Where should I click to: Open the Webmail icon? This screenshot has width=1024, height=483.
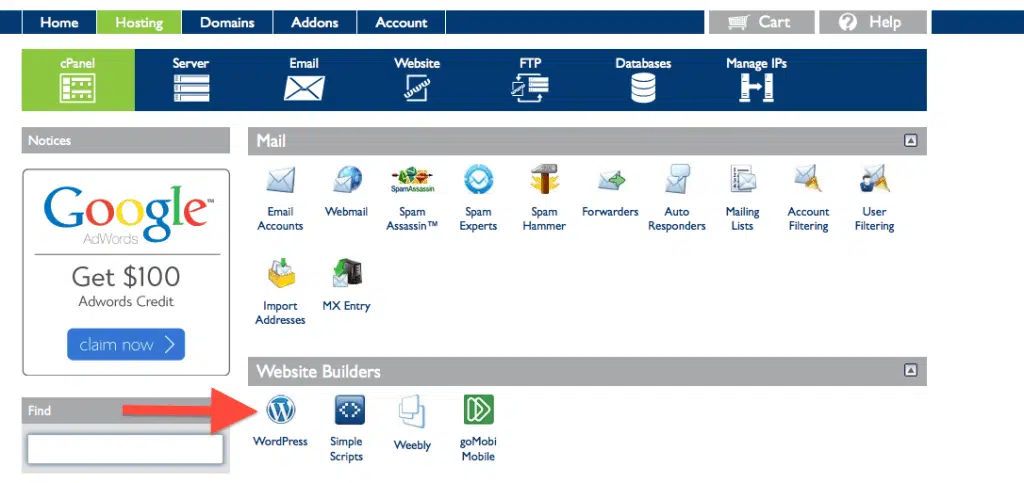346,181
